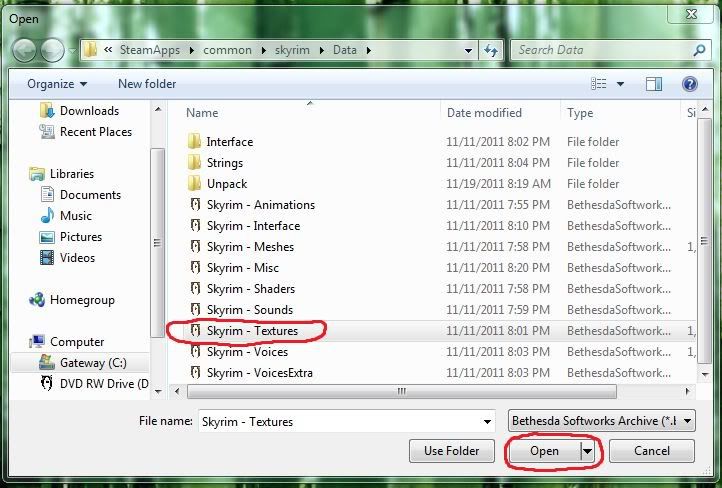This screenshot has width=722, height=488.
Task: Expand the arrow after skyrim in path
Action: click(321, 50)
